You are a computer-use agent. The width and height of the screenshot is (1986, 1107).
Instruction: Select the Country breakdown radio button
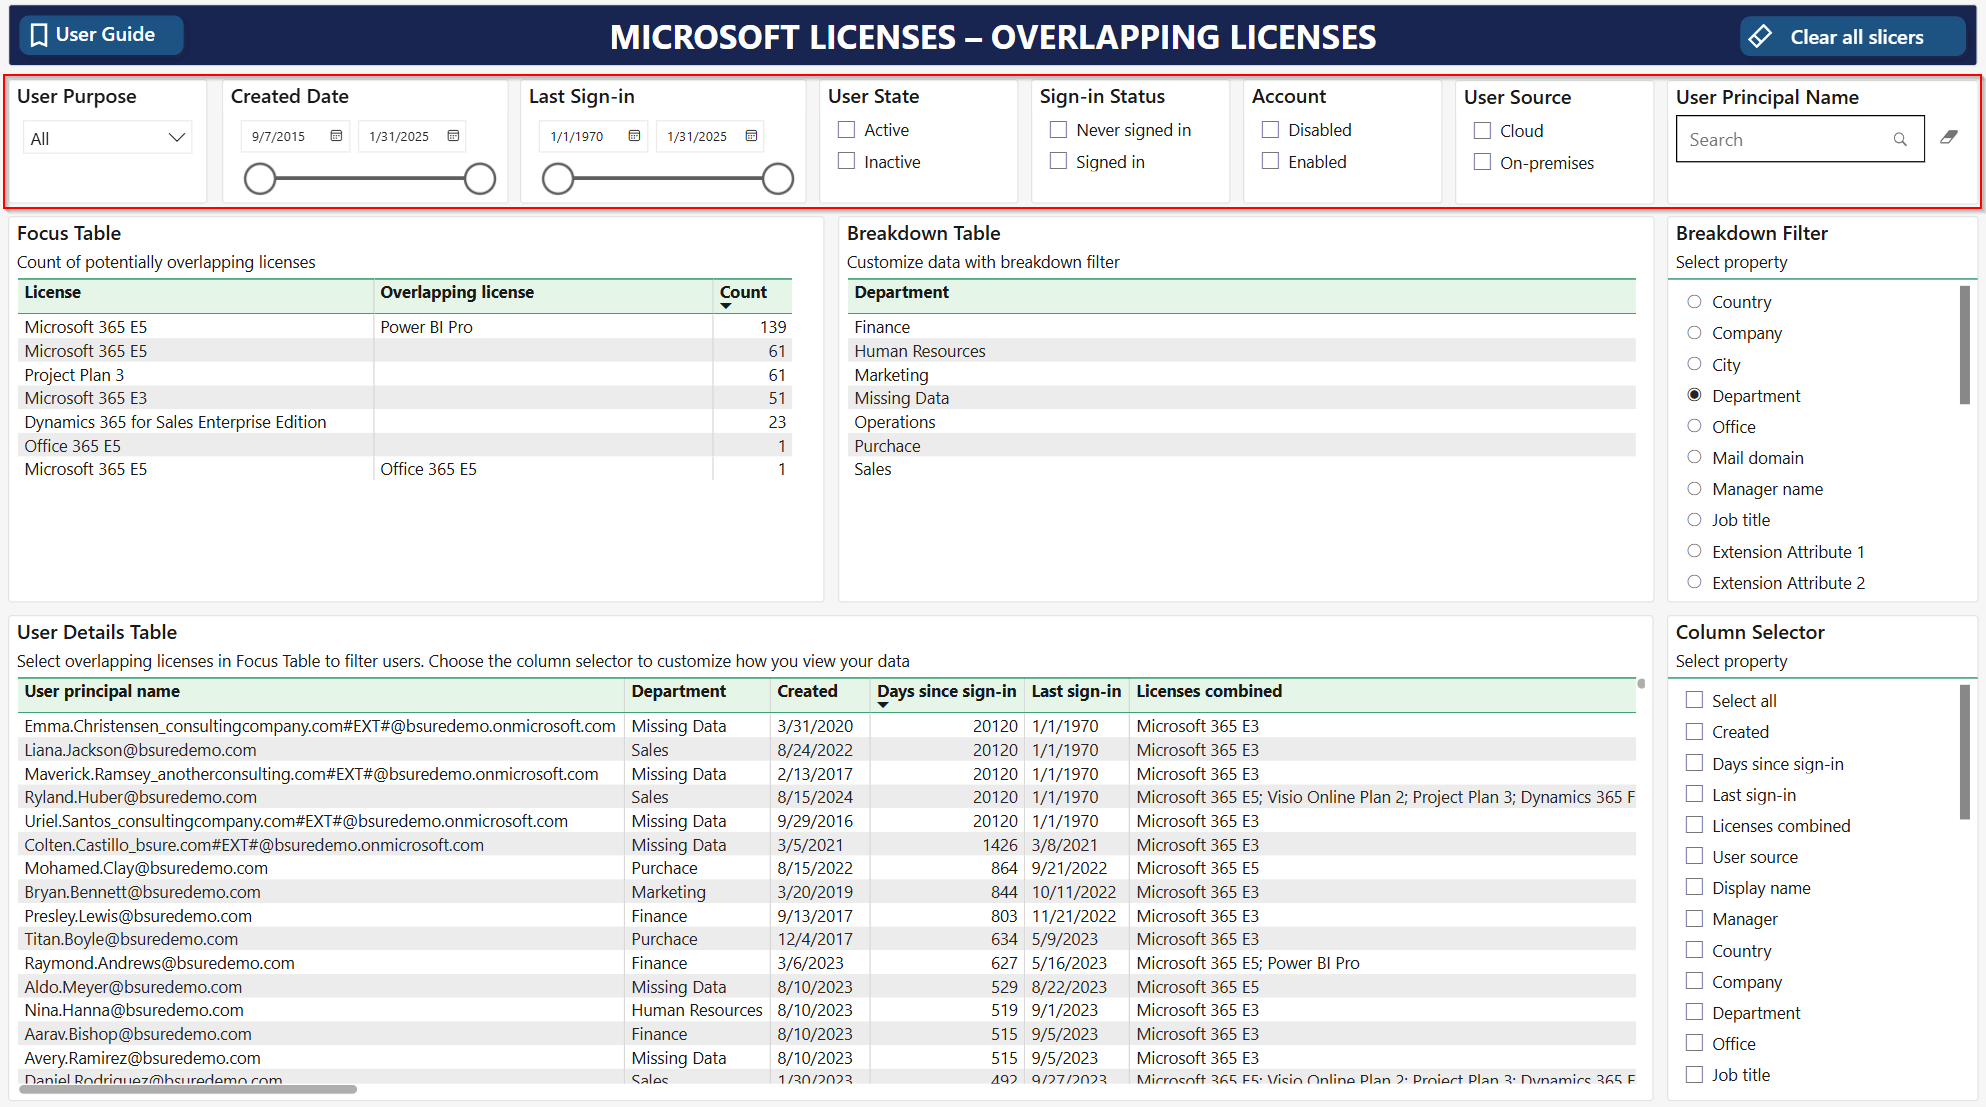tap(1694, 302)
